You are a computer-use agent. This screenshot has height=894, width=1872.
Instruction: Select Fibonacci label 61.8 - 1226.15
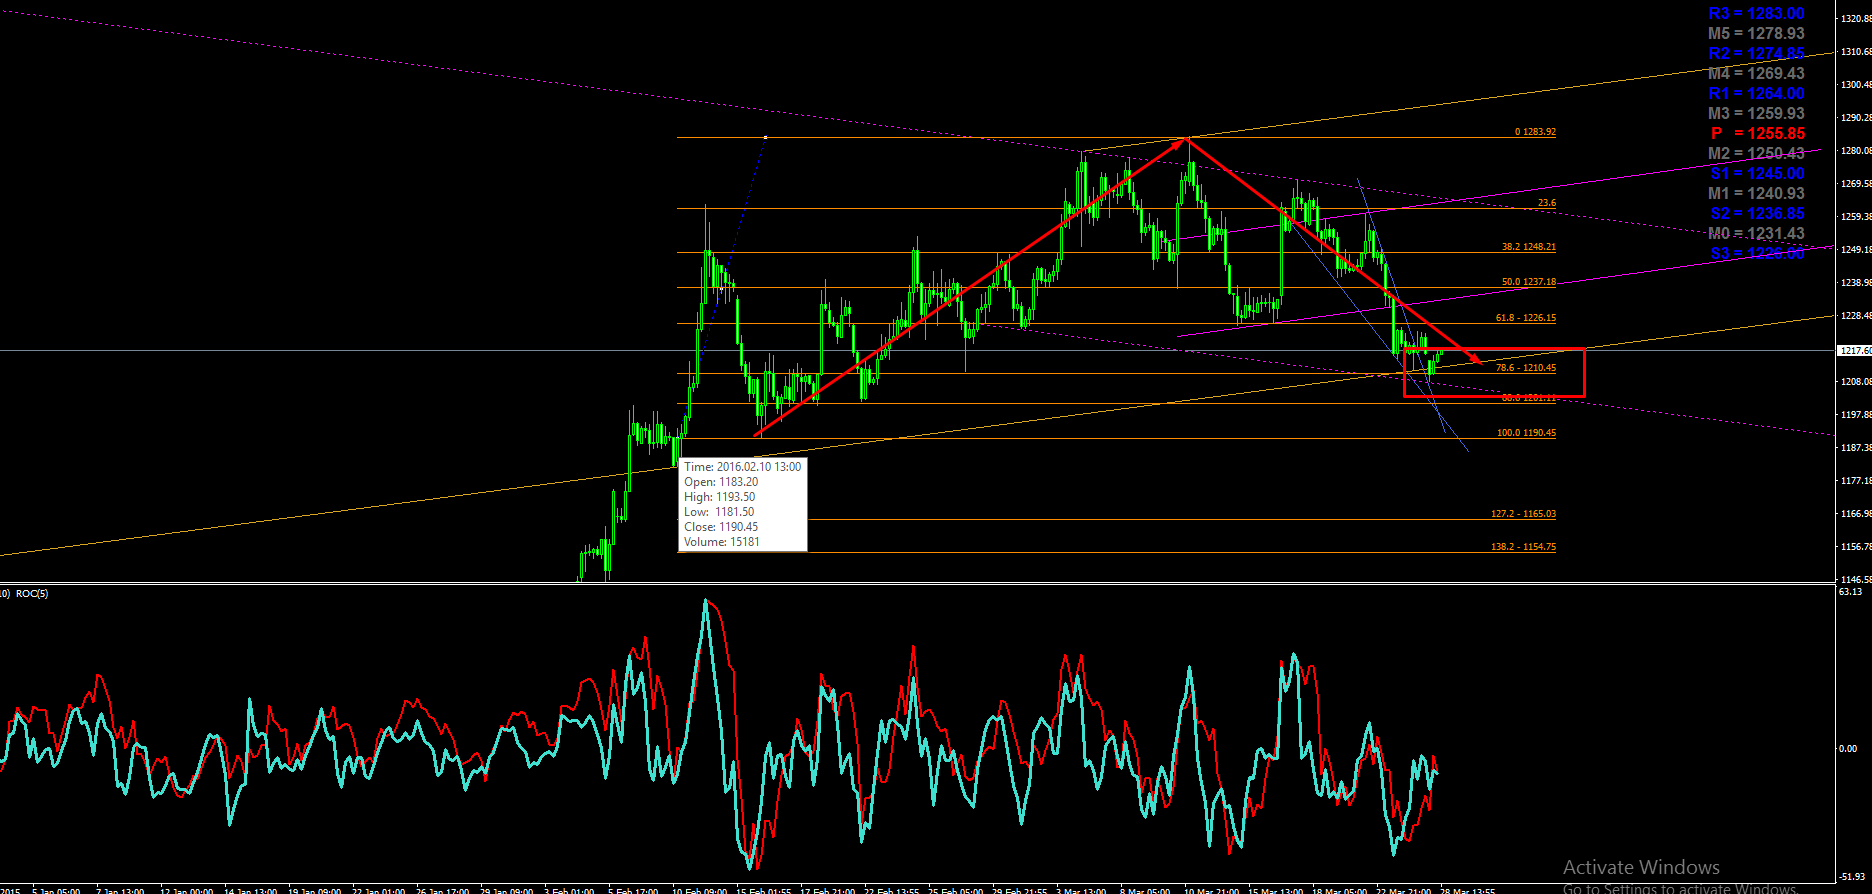[x=1526, y=318]
